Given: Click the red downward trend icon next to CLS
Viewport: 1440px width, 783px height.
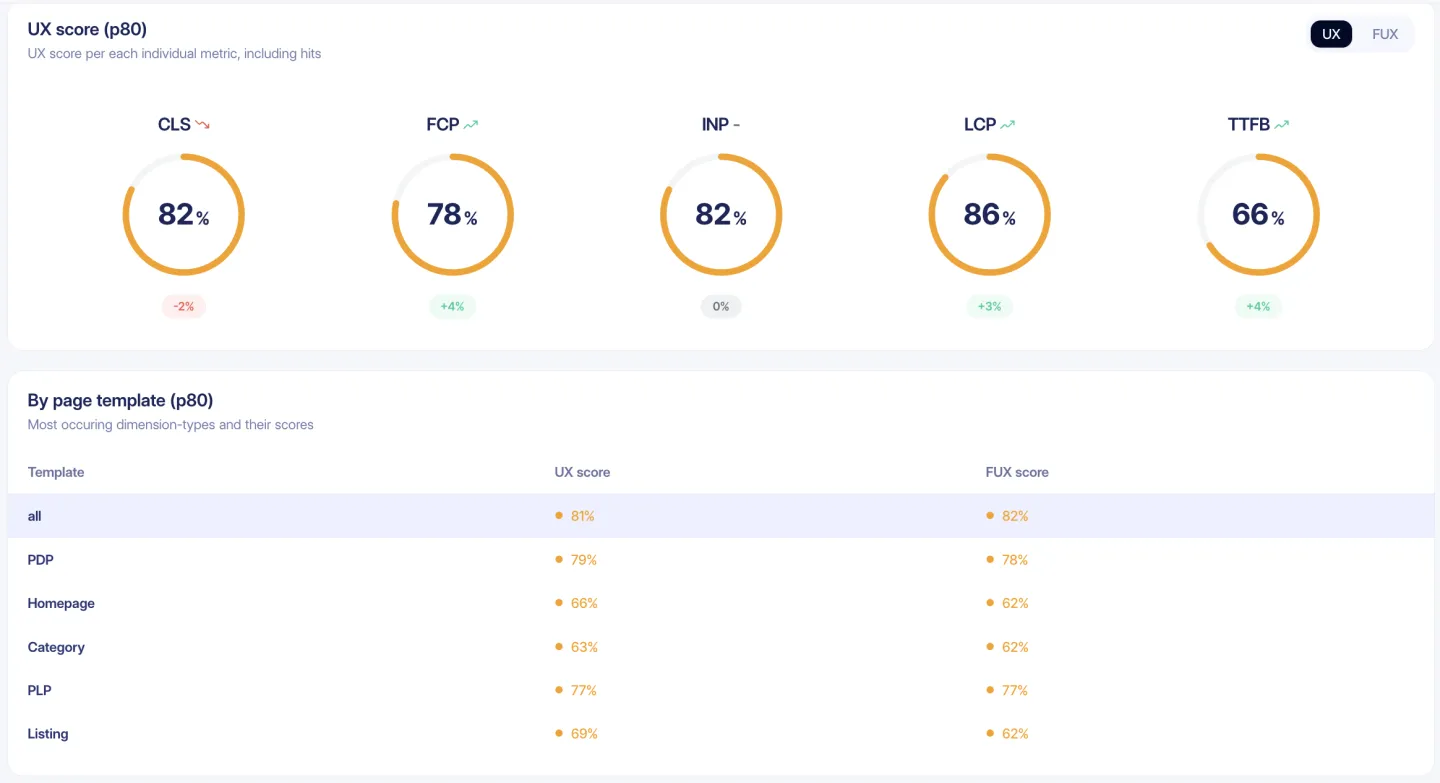Looking at the screenshot, I should pos(203,123).
